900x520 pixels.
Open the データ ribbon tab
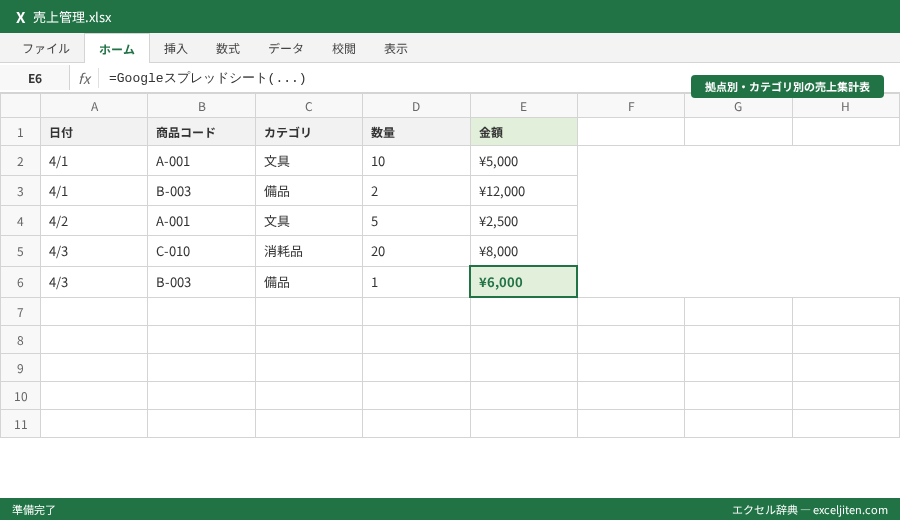tap(286, 49)
